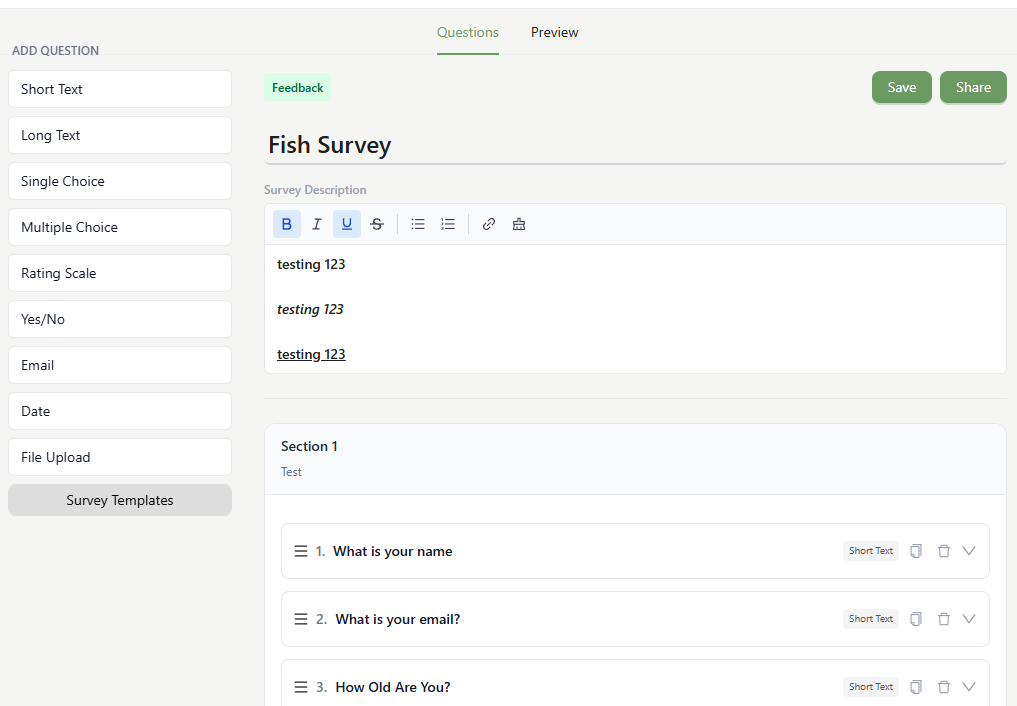Add a Date question
Screen dimensions: 1017x706
[120, 412]
